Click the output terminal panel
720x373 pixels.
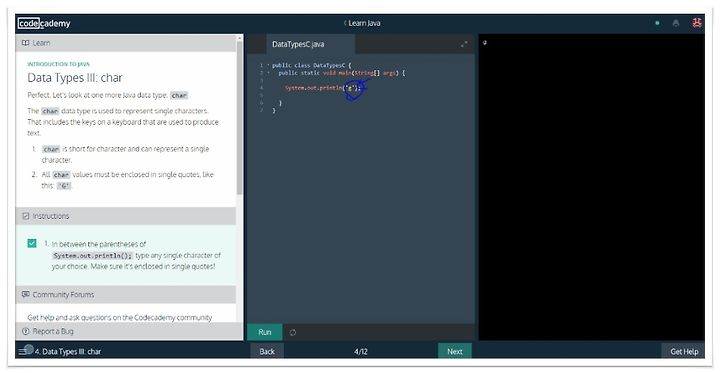point(591,187)
